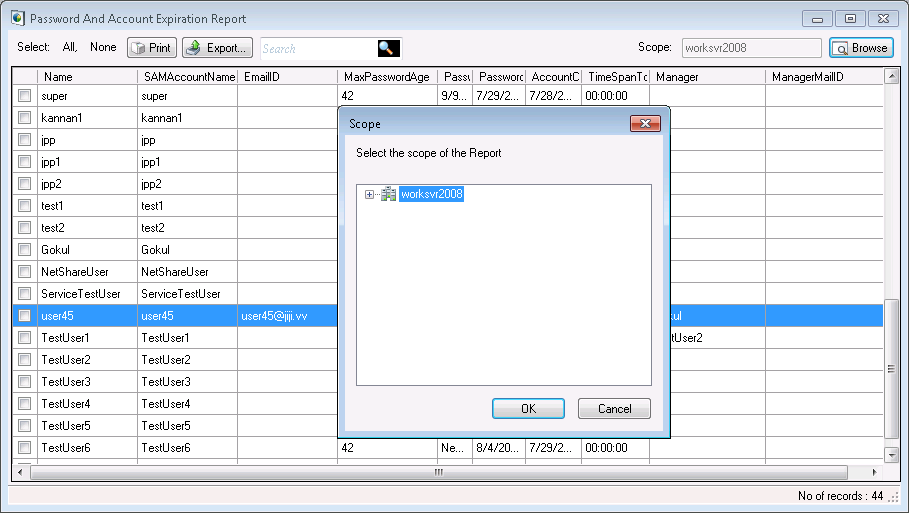Click the vertical scrollbar up arrow
This screenshot has height=513, width=909.
(892, 76)
